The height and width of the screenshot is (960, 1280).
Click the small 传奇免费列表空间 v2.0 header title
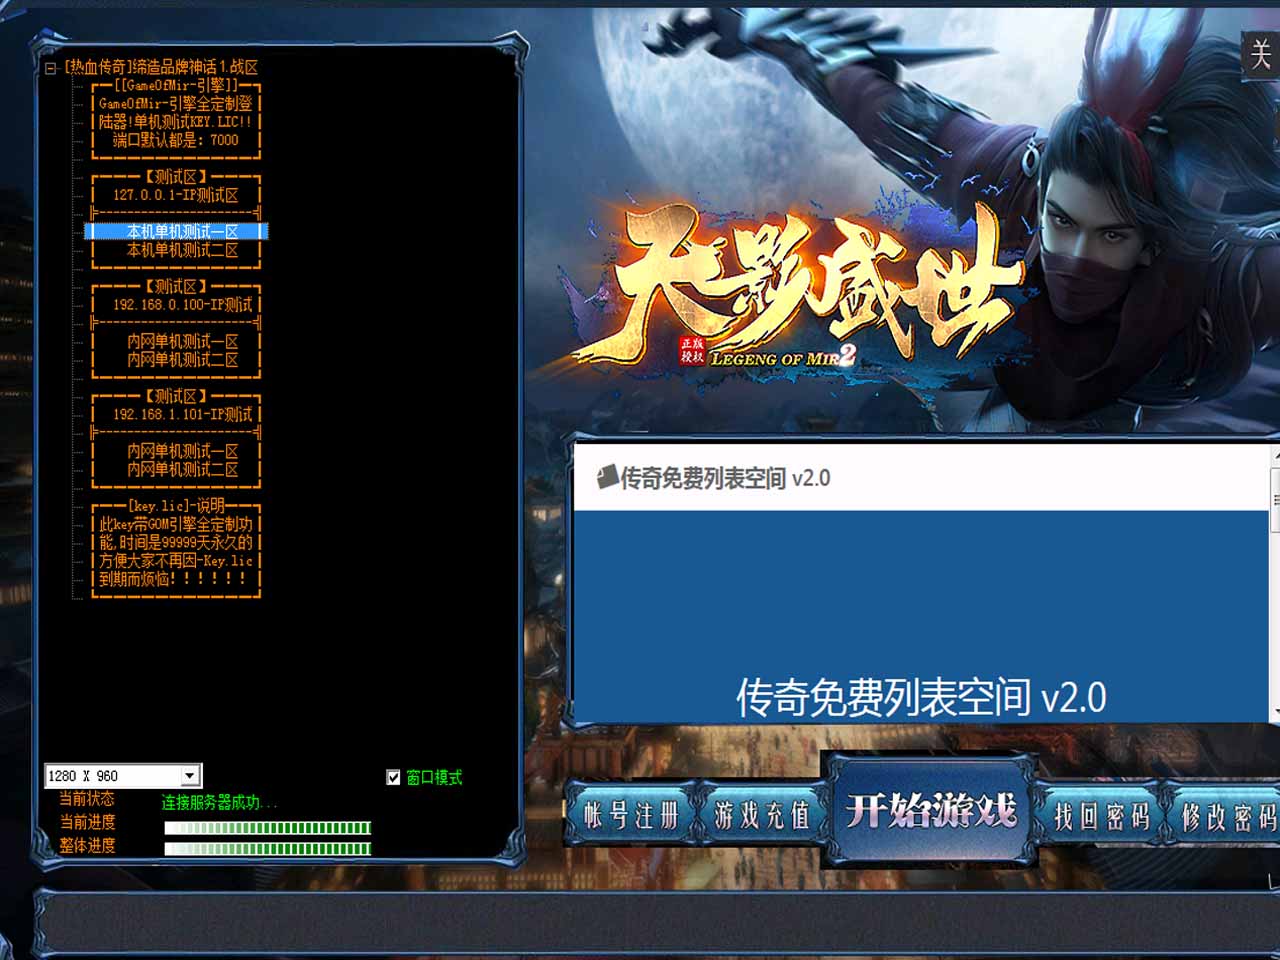725,478
